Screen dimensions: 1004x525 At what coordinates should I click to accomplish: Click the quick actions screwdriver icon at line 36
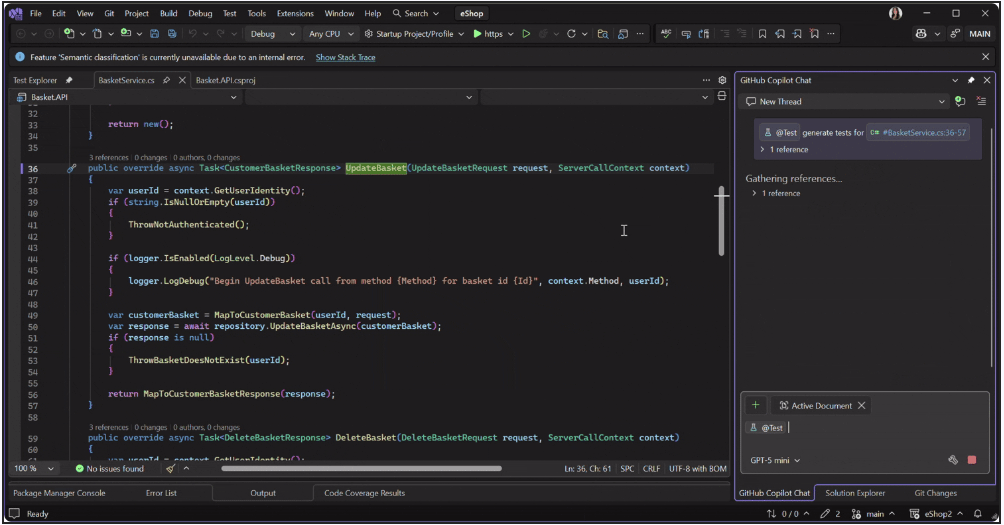(71, 168)
